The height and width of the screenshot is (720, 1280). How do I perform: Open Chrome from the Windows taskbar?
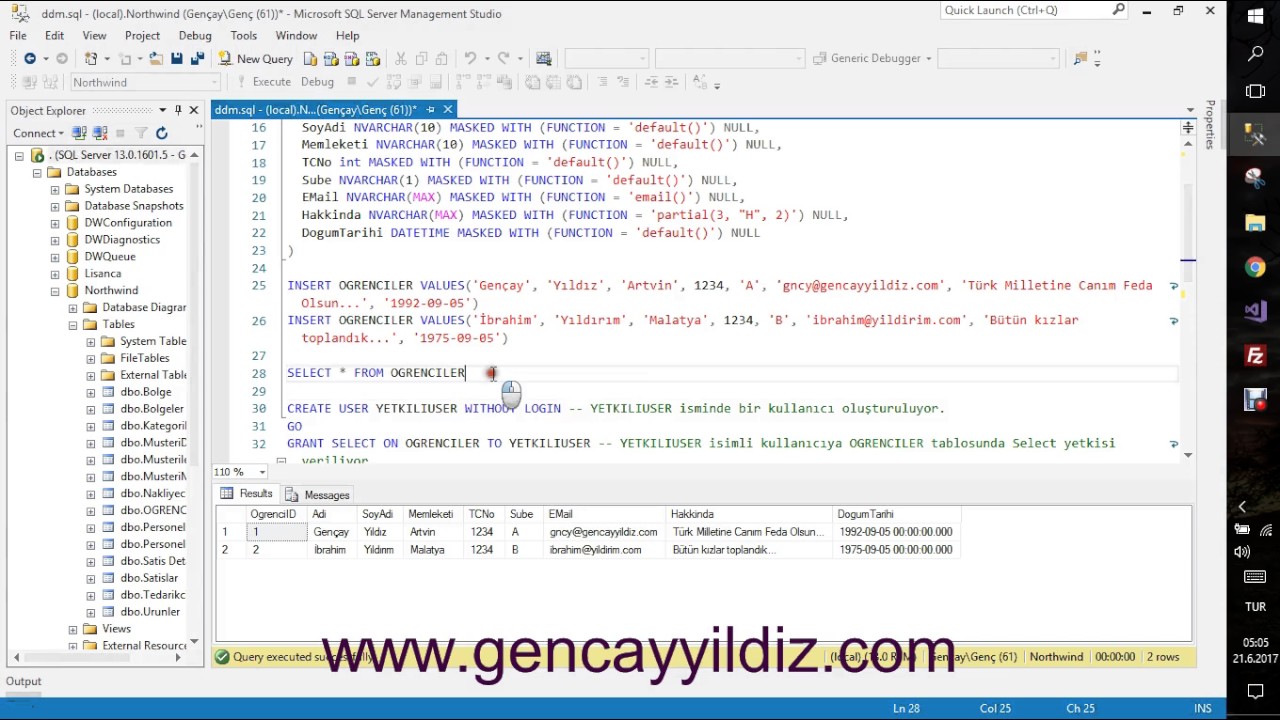click(1255, 268)
